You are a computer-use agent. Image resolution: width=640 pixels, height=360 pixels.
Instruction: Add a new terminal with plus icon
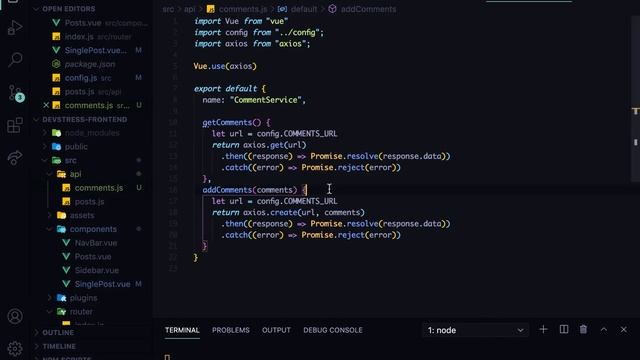click(x=543, y=329)
